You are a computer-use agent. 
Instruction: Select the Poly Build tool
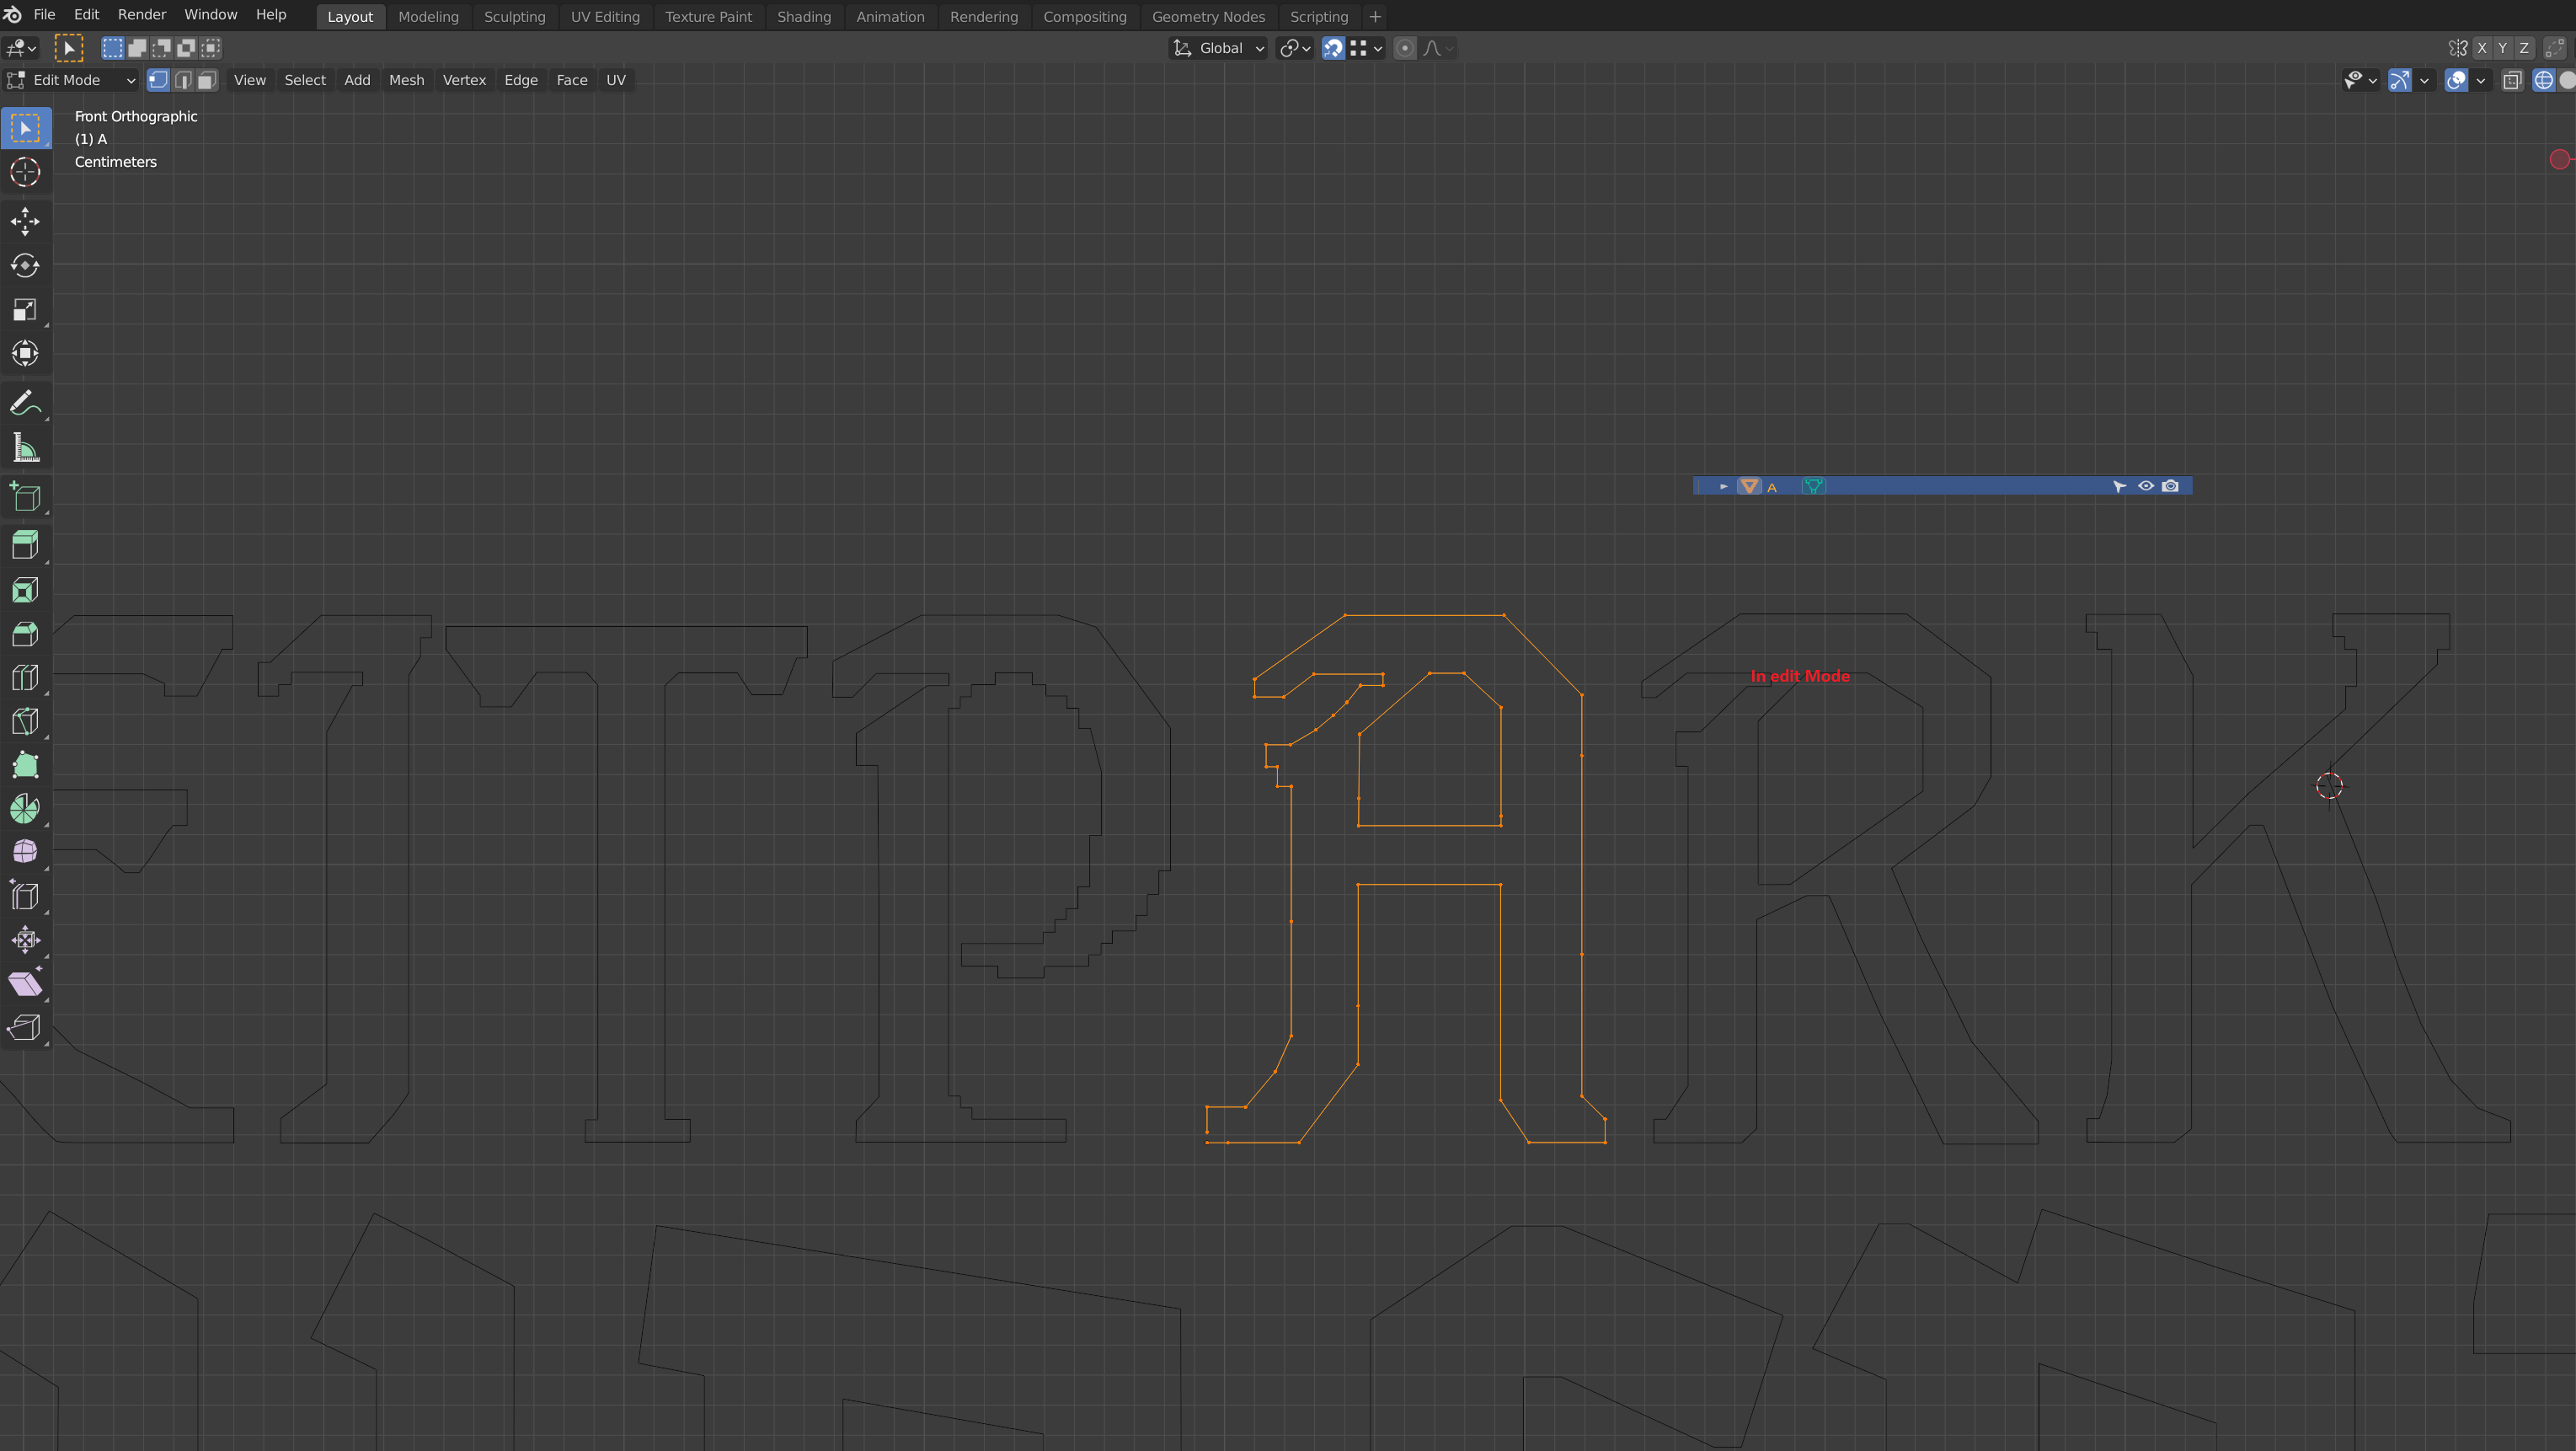(25, 765)
